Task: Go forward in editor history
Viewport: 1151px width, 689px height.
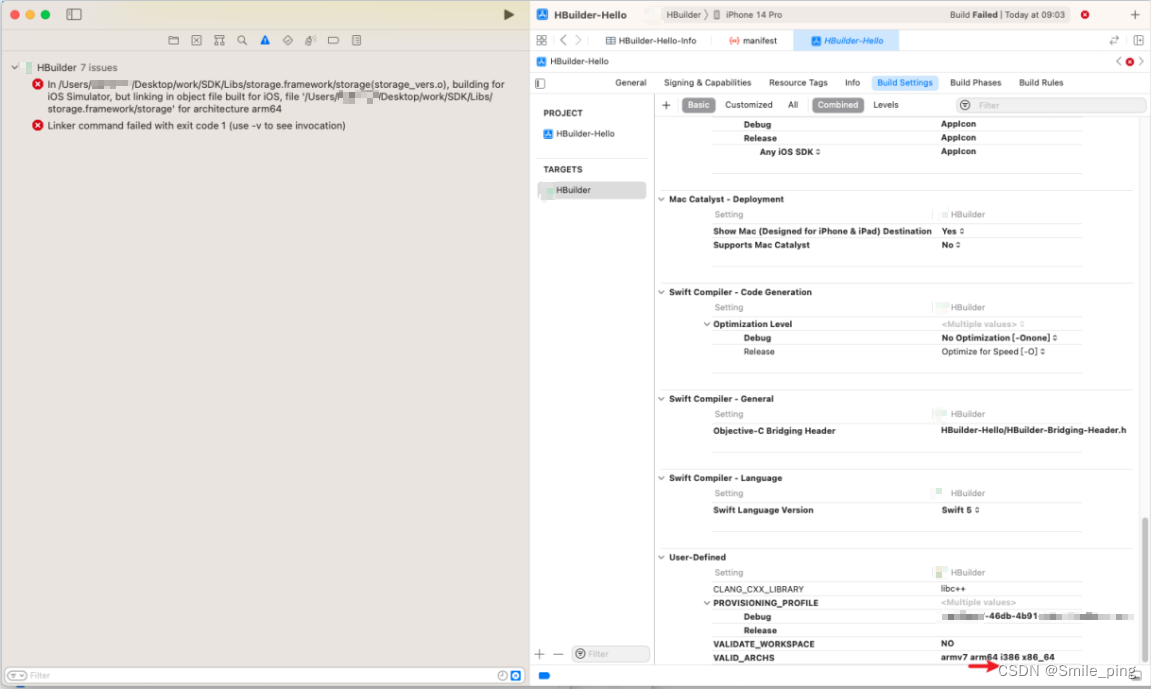Action: click(x=578, y=40)
